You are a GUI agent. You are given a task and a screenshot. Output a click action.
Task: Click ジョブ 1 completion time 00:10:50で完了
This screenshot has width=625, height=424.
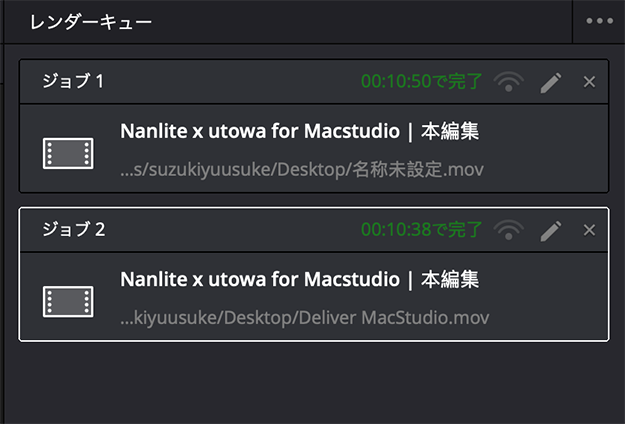(x=421, y=82)
